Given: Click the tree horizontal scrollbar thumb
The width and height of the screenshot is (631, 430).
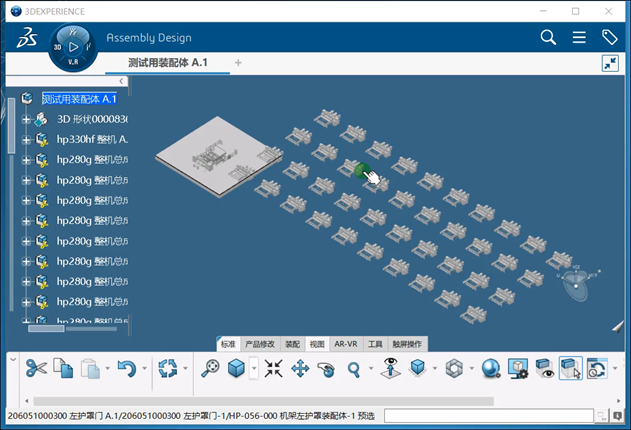Looking at the screenshot, I should tap(46, 329).
